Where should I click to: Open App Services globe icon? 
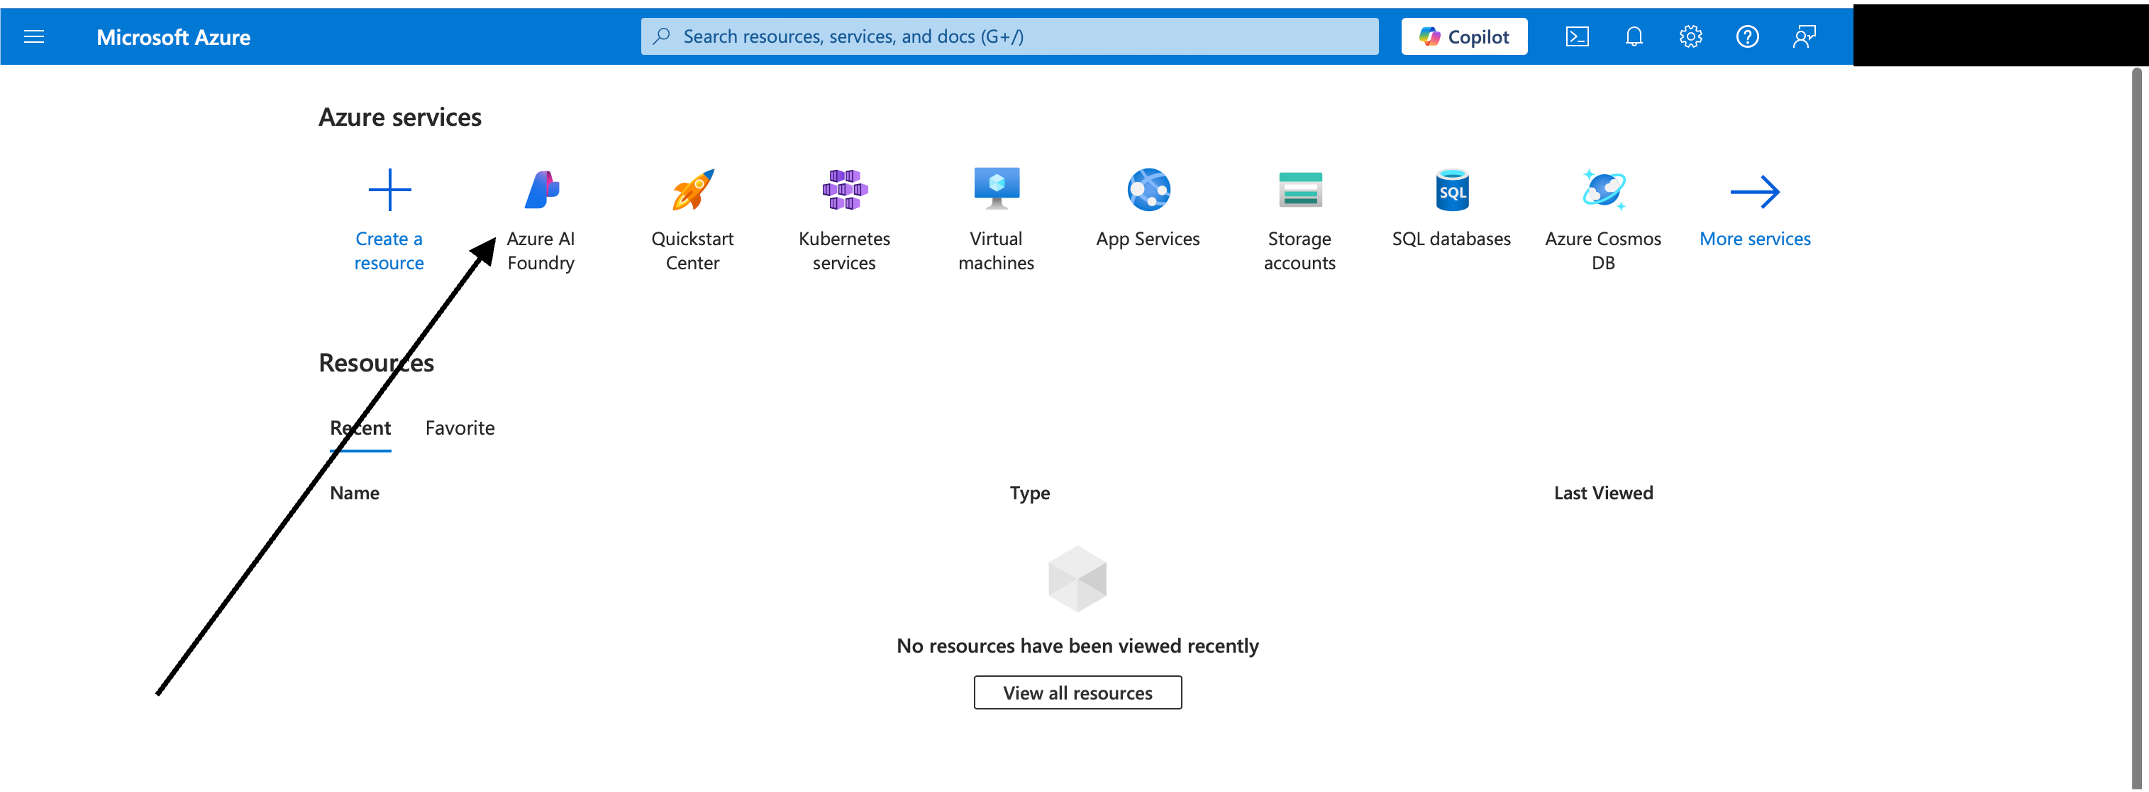1149,190
